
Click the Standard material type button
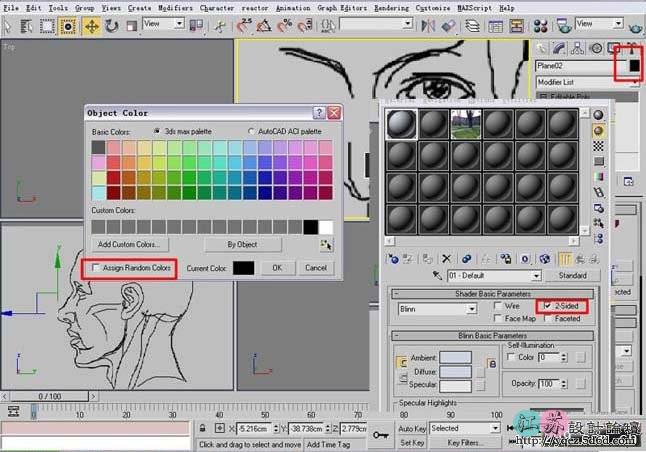[573, 275]
